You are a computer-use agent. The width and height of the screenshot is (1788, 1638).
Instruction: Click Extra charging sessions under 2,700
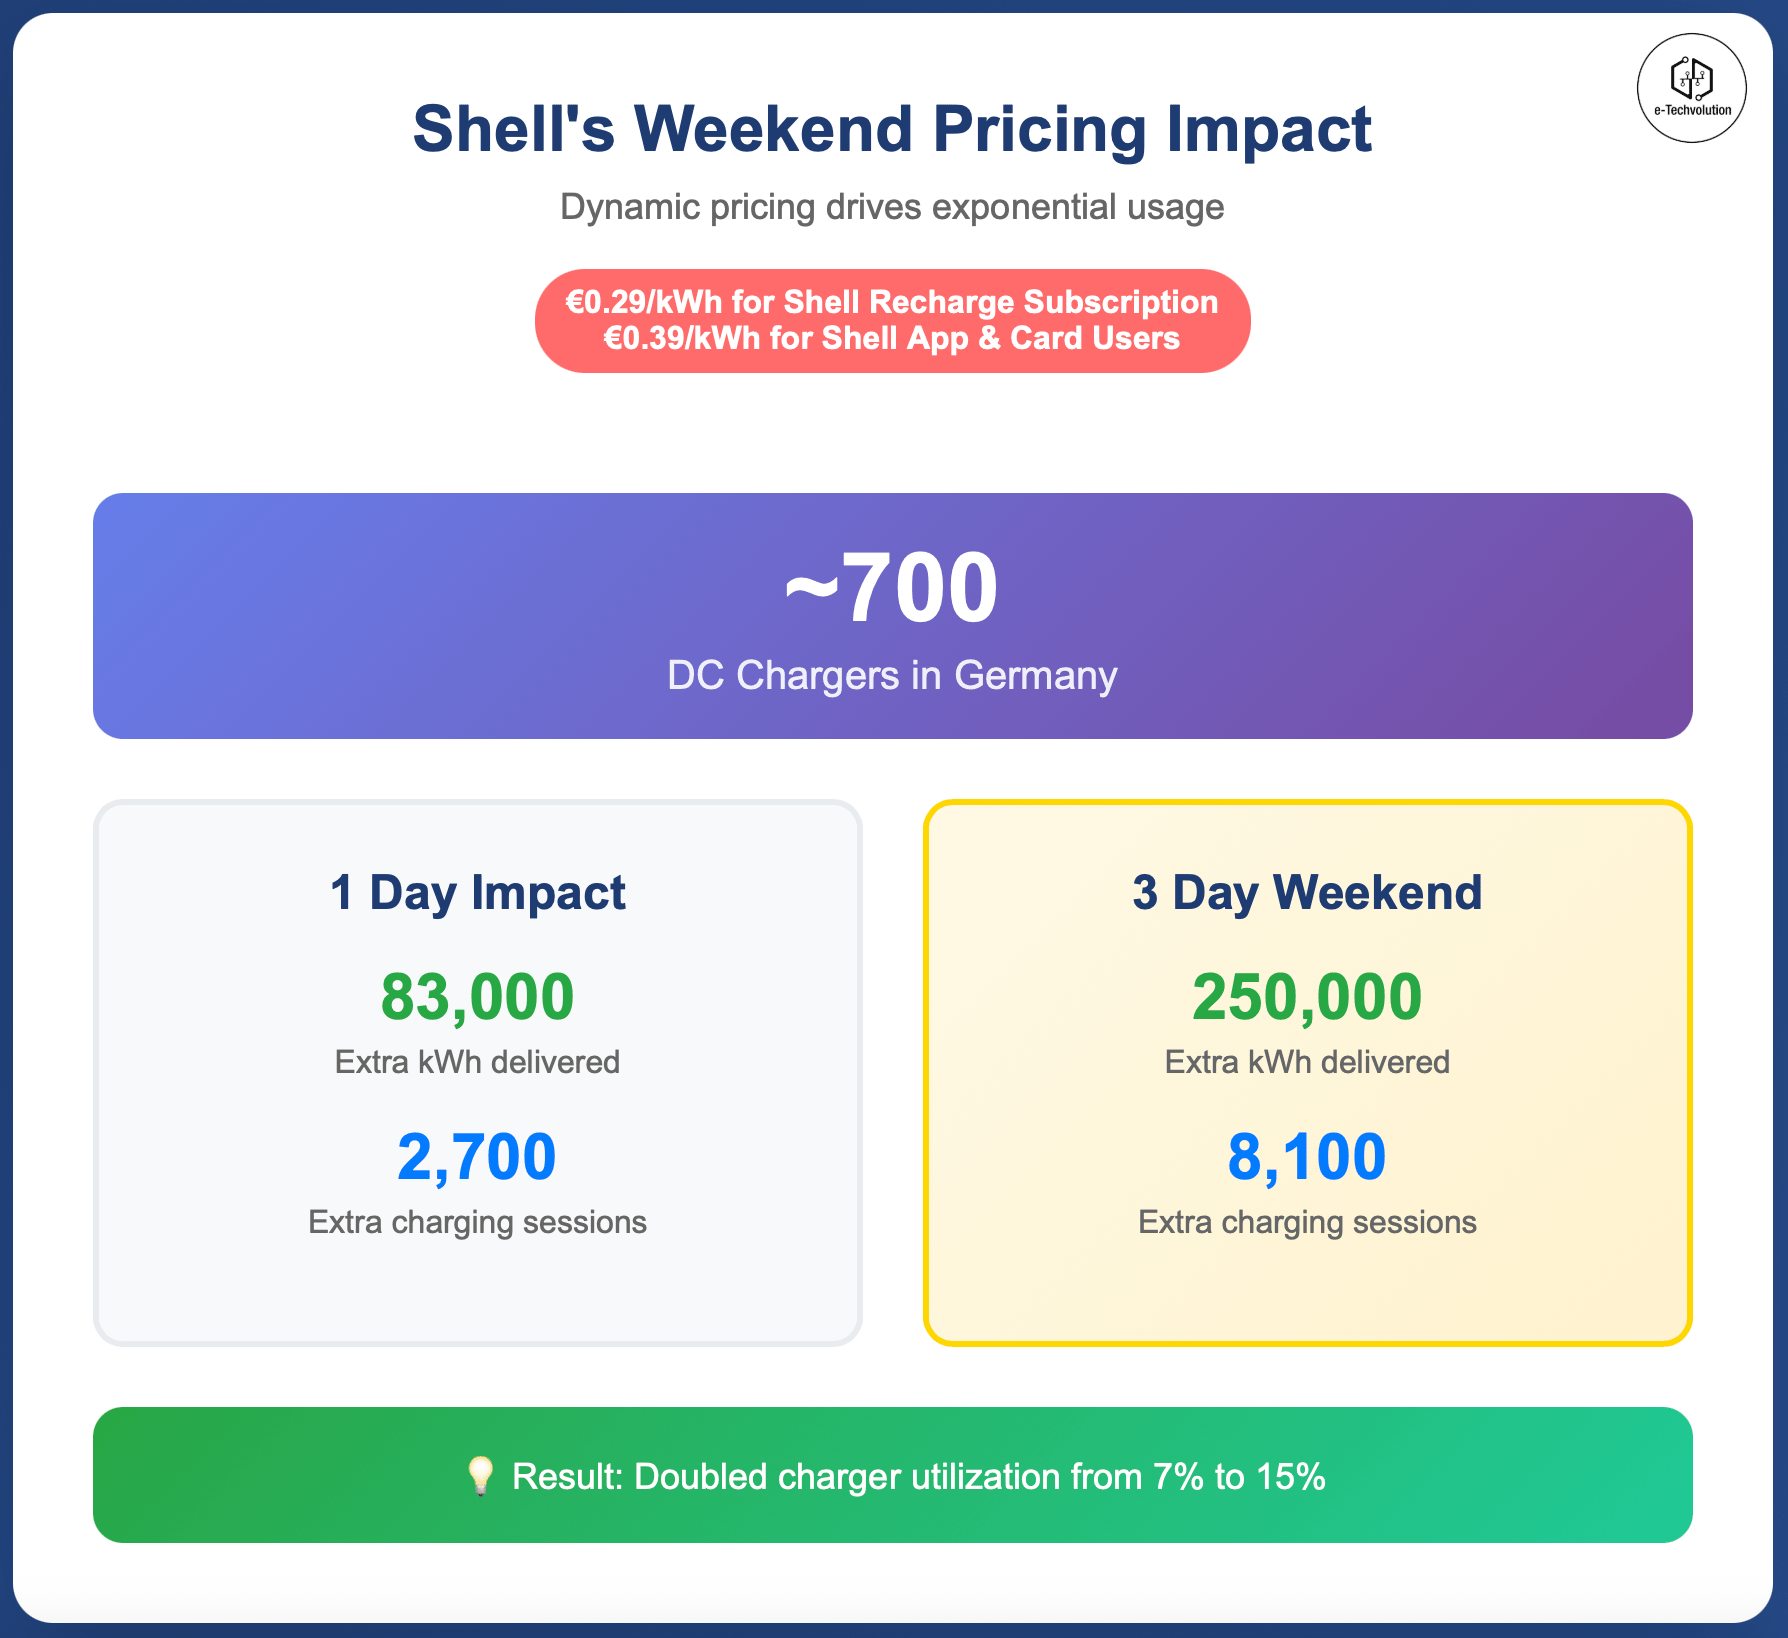[477, 1222]
